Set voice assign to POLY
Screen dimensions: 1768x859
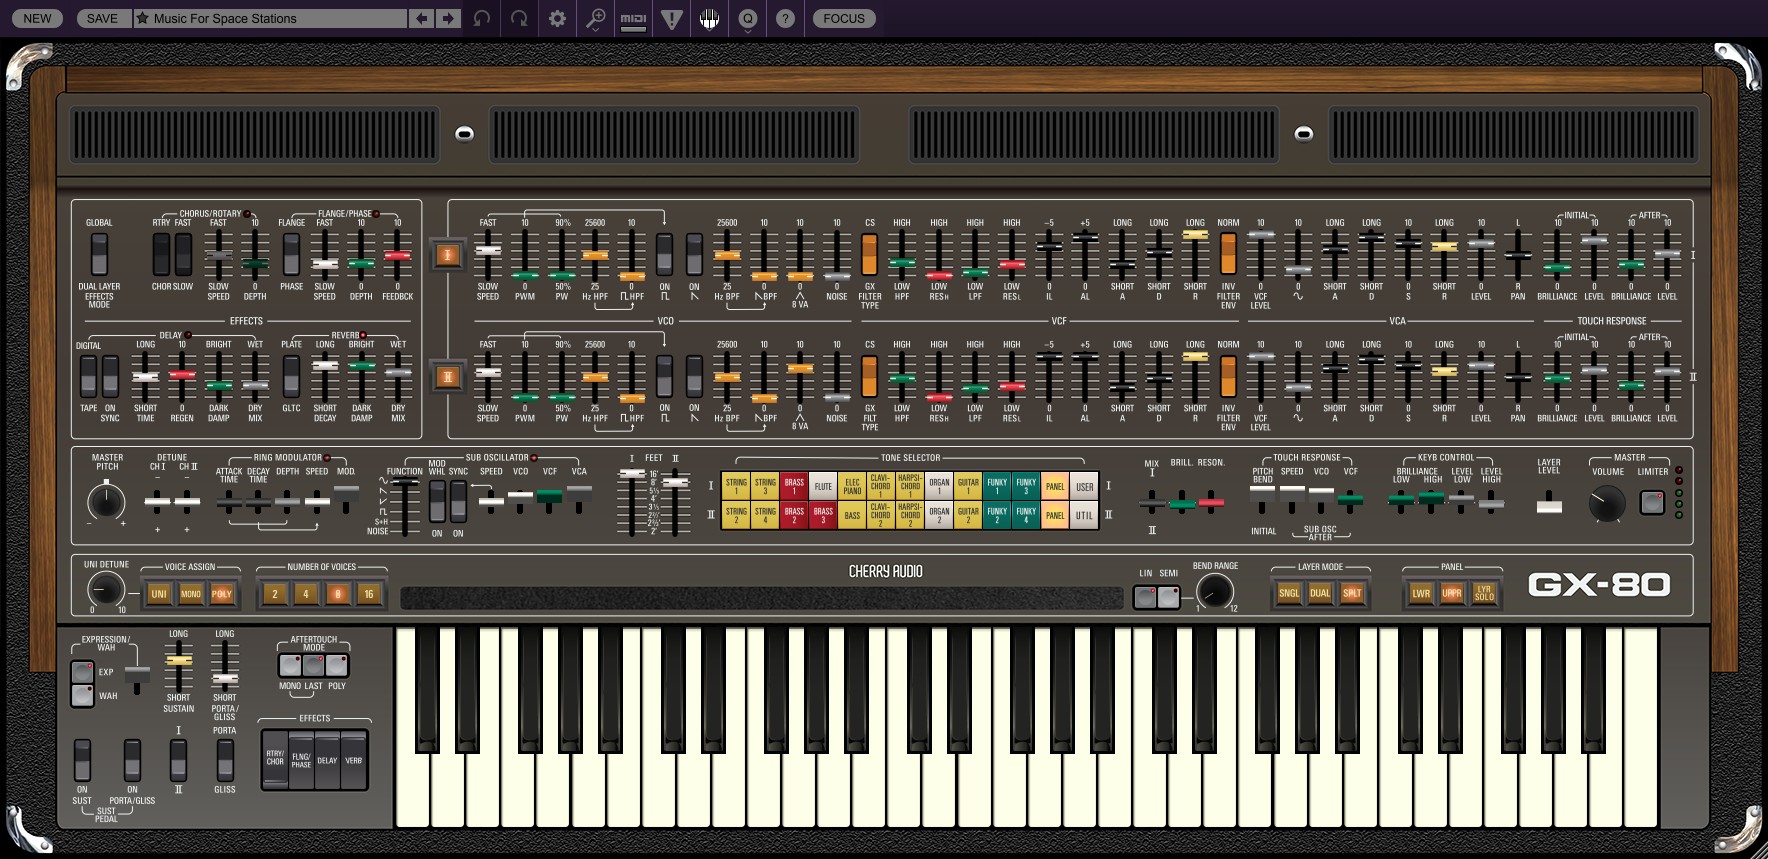(222, 594)
